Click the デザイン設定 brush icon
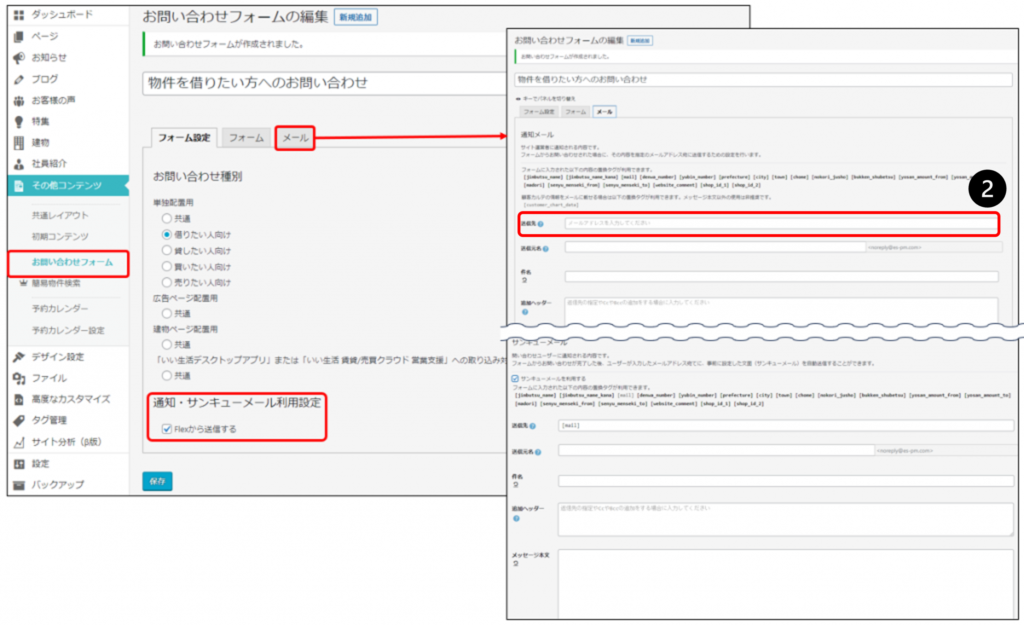 coord(19,357)
